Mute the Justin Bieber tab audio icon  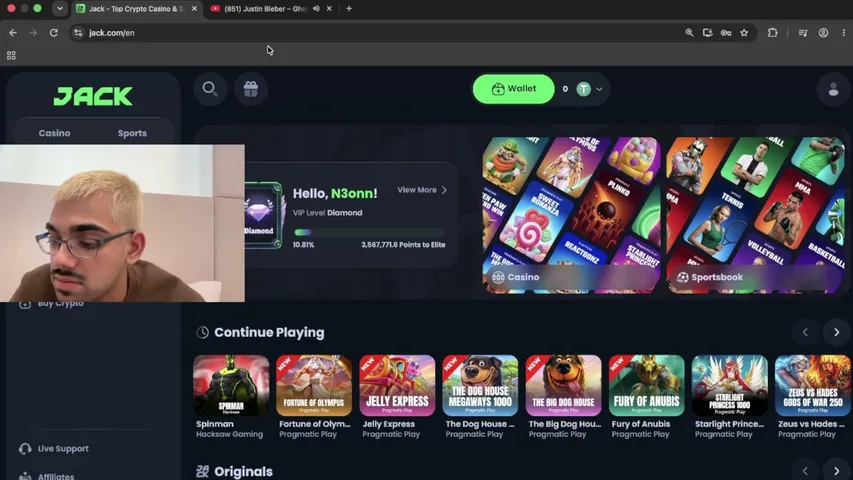[316, 9]
